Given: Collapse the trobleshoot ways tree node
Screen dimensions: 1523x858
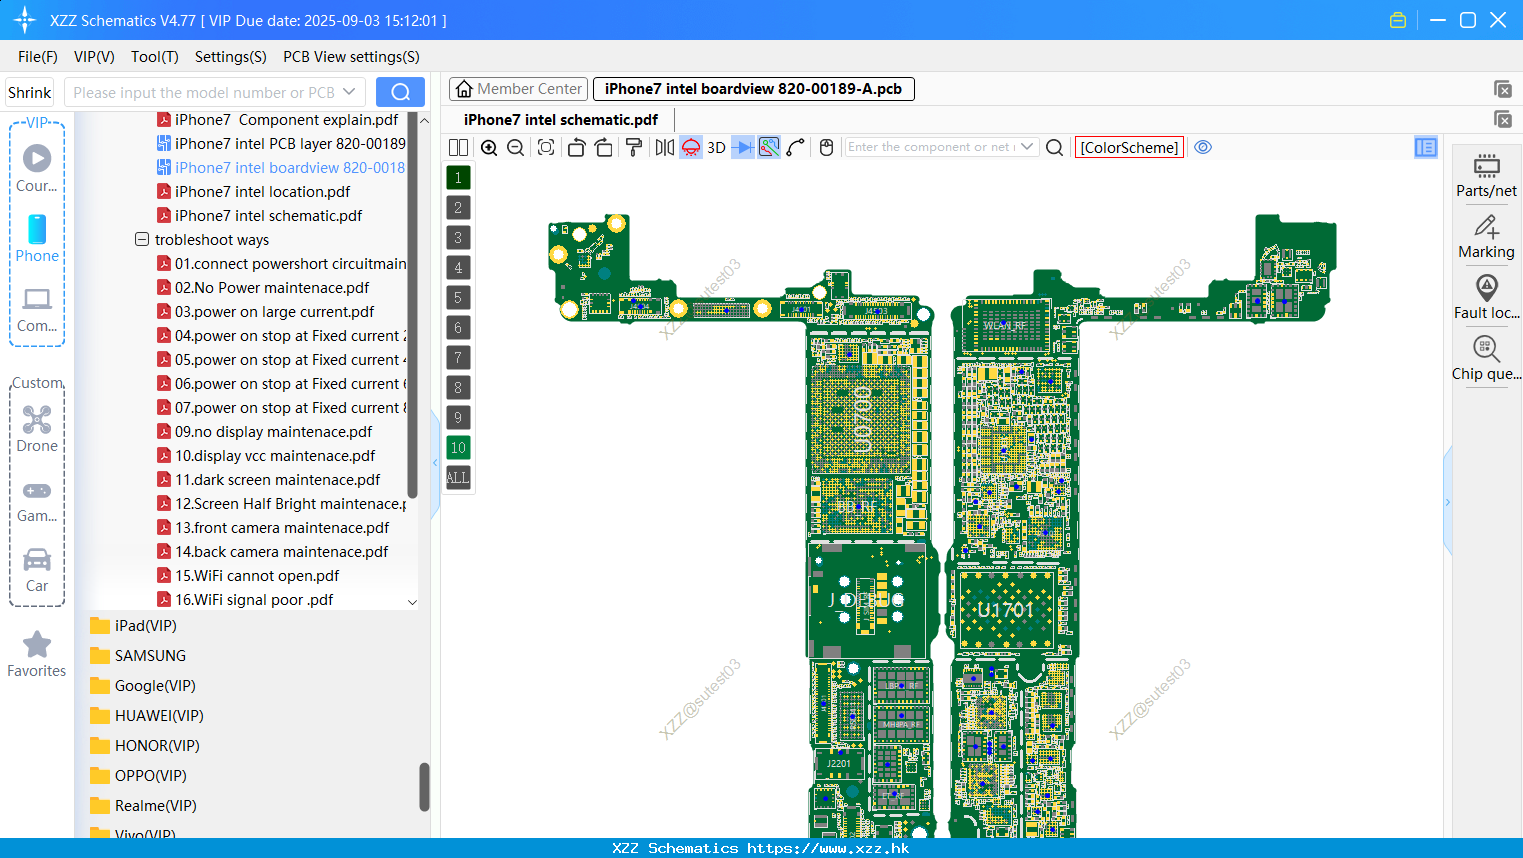Looking at the screenshot, I should point(142,240).
